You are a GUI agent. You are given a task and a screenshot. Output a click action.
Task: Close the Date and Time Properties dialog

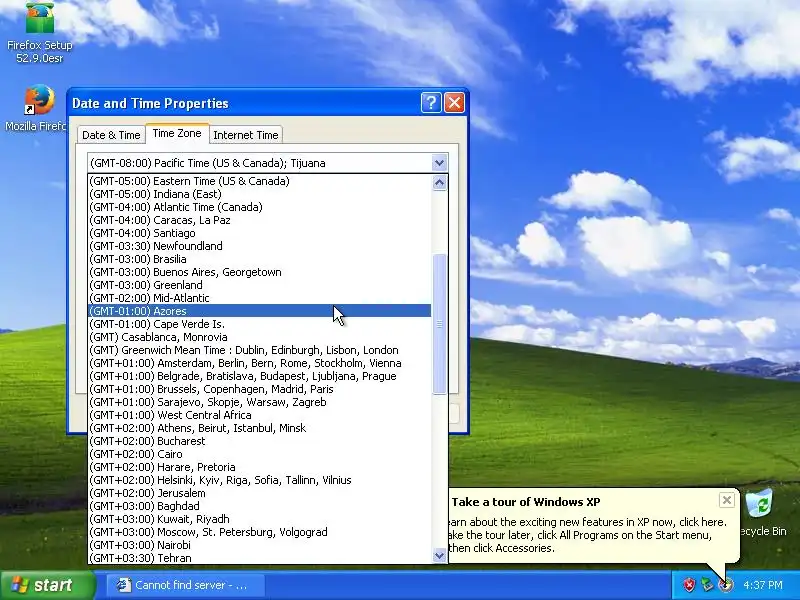454,103
